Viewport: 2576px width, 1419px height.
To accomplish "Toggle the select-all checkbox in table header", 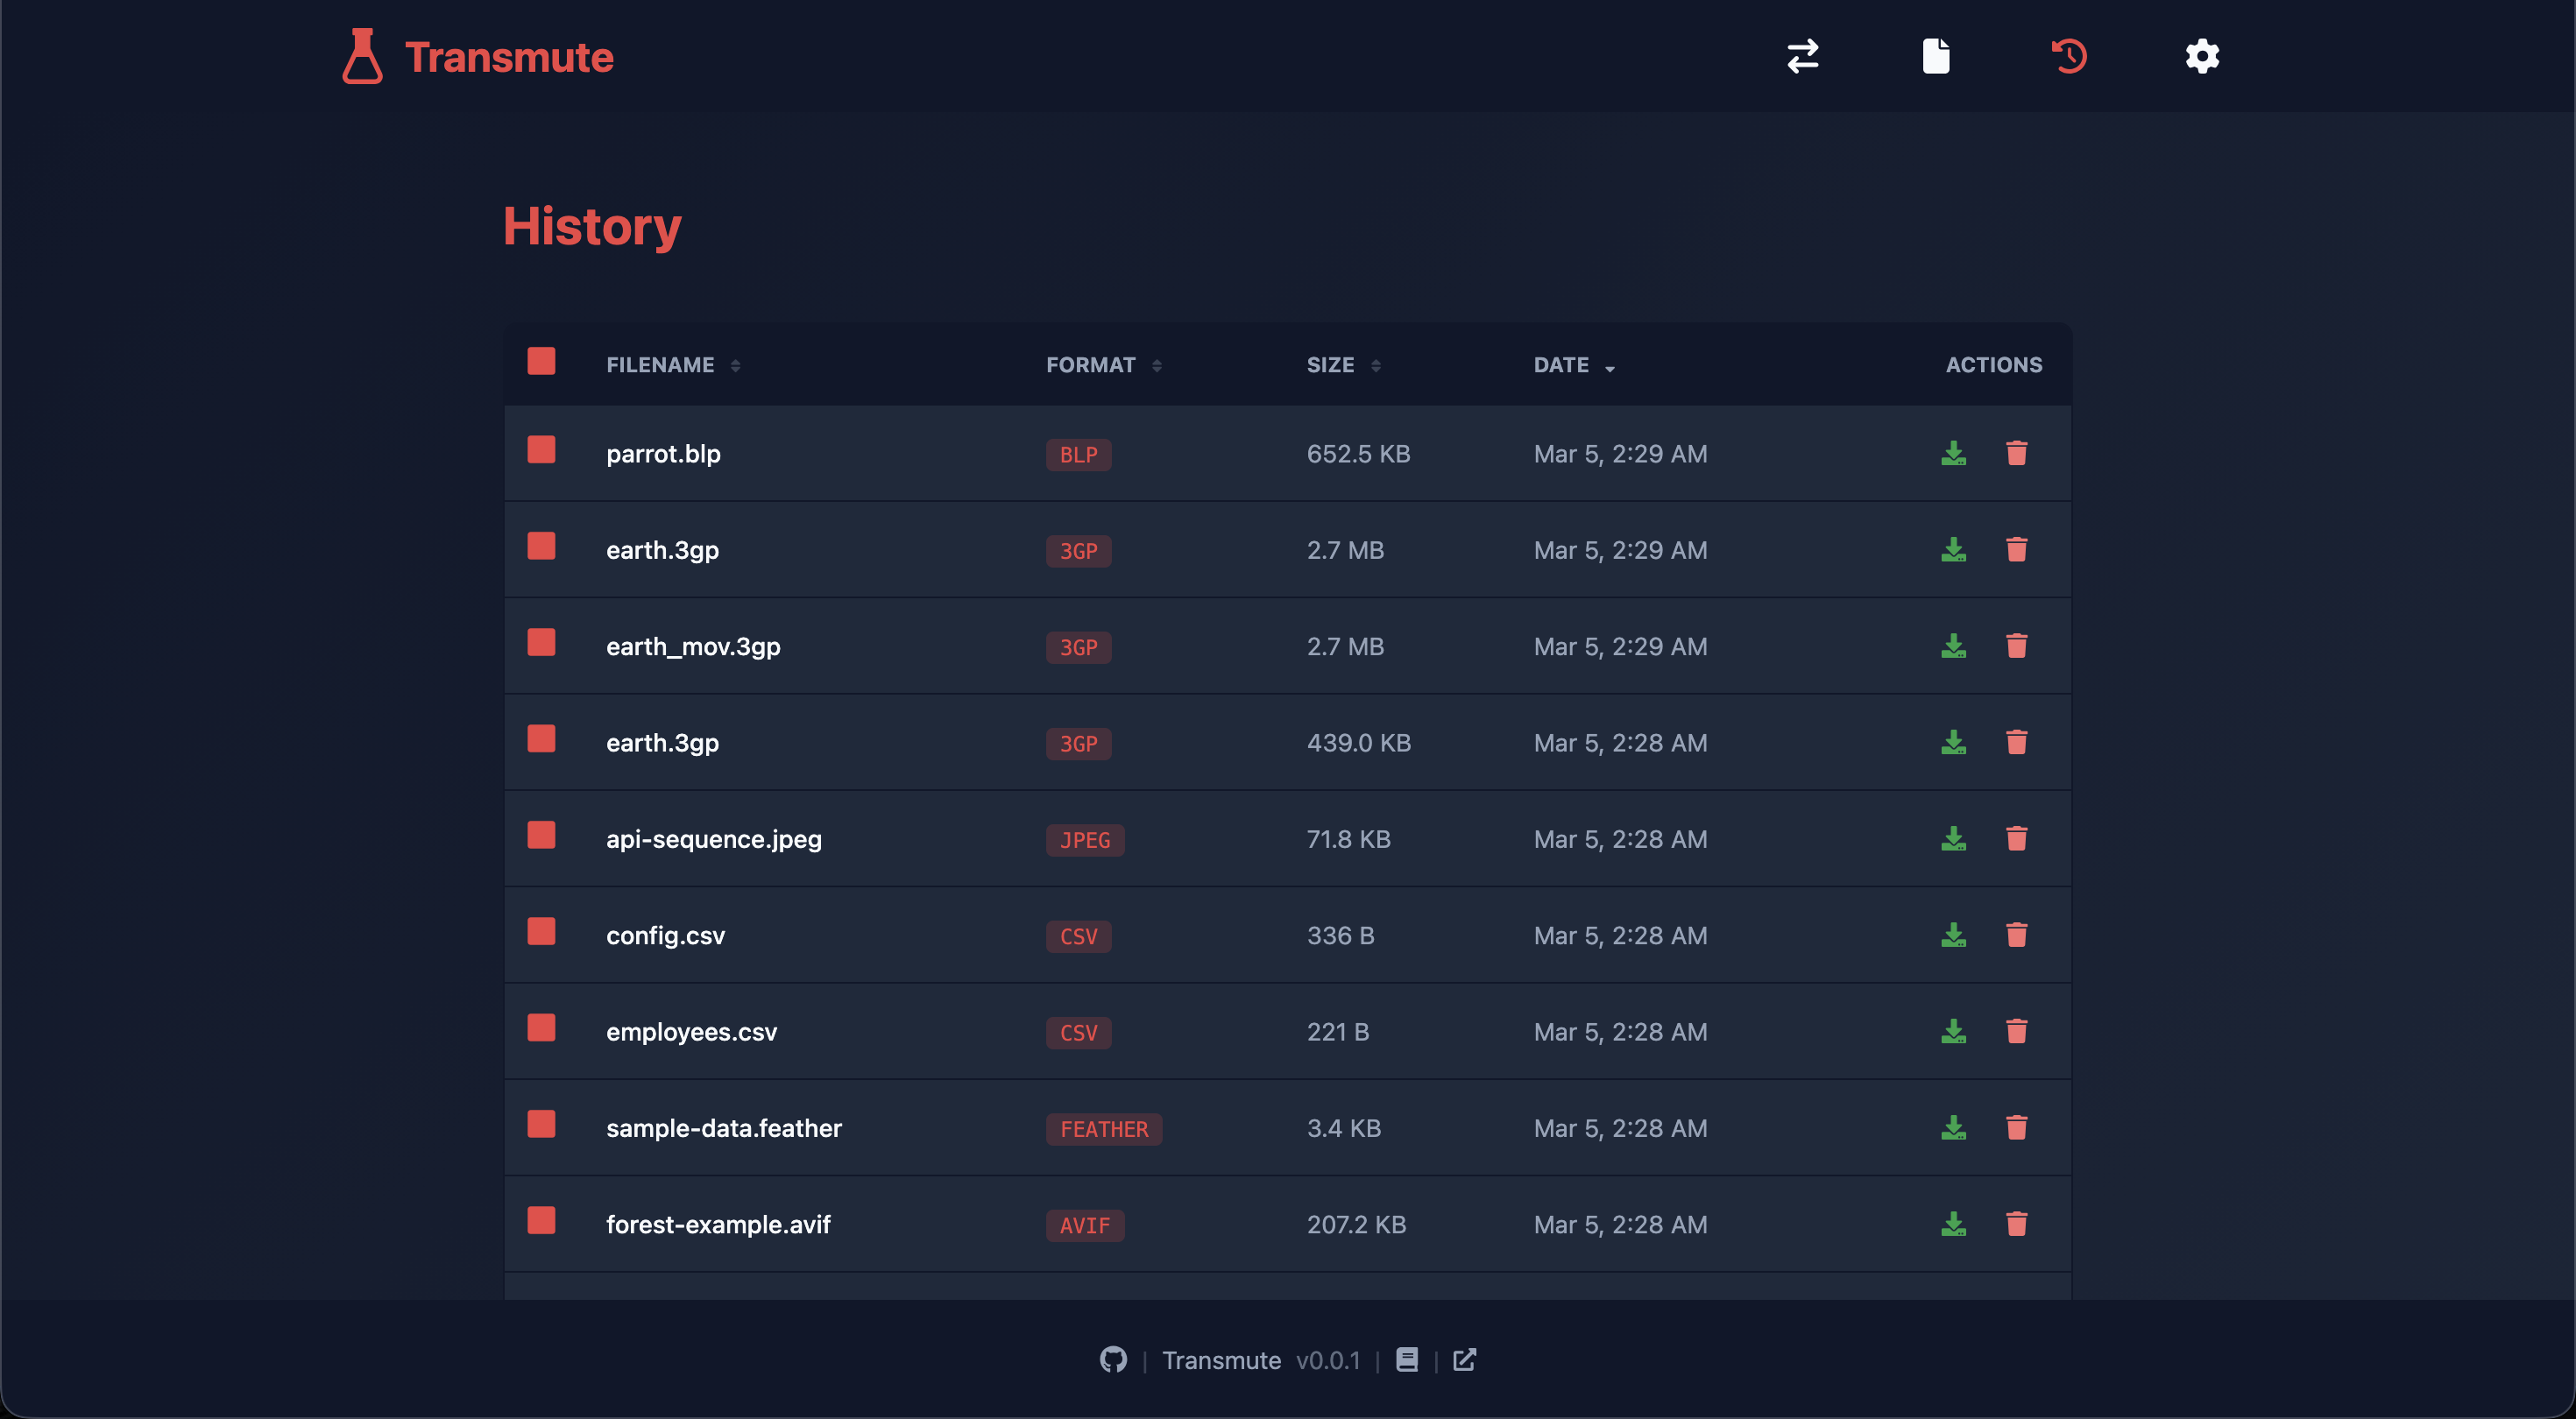I will pos(541,362).
